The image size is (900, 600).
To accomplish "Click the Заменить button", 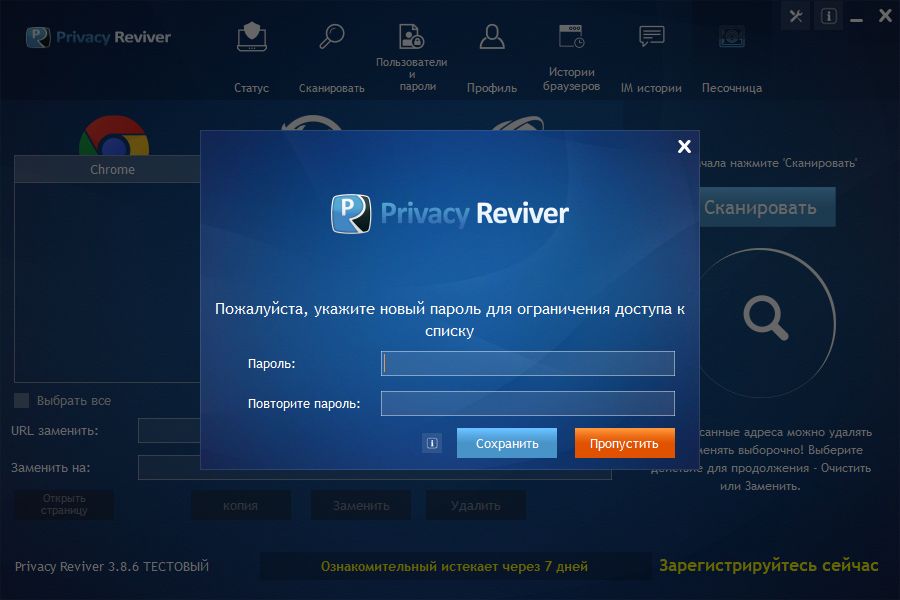I will 361,505.
